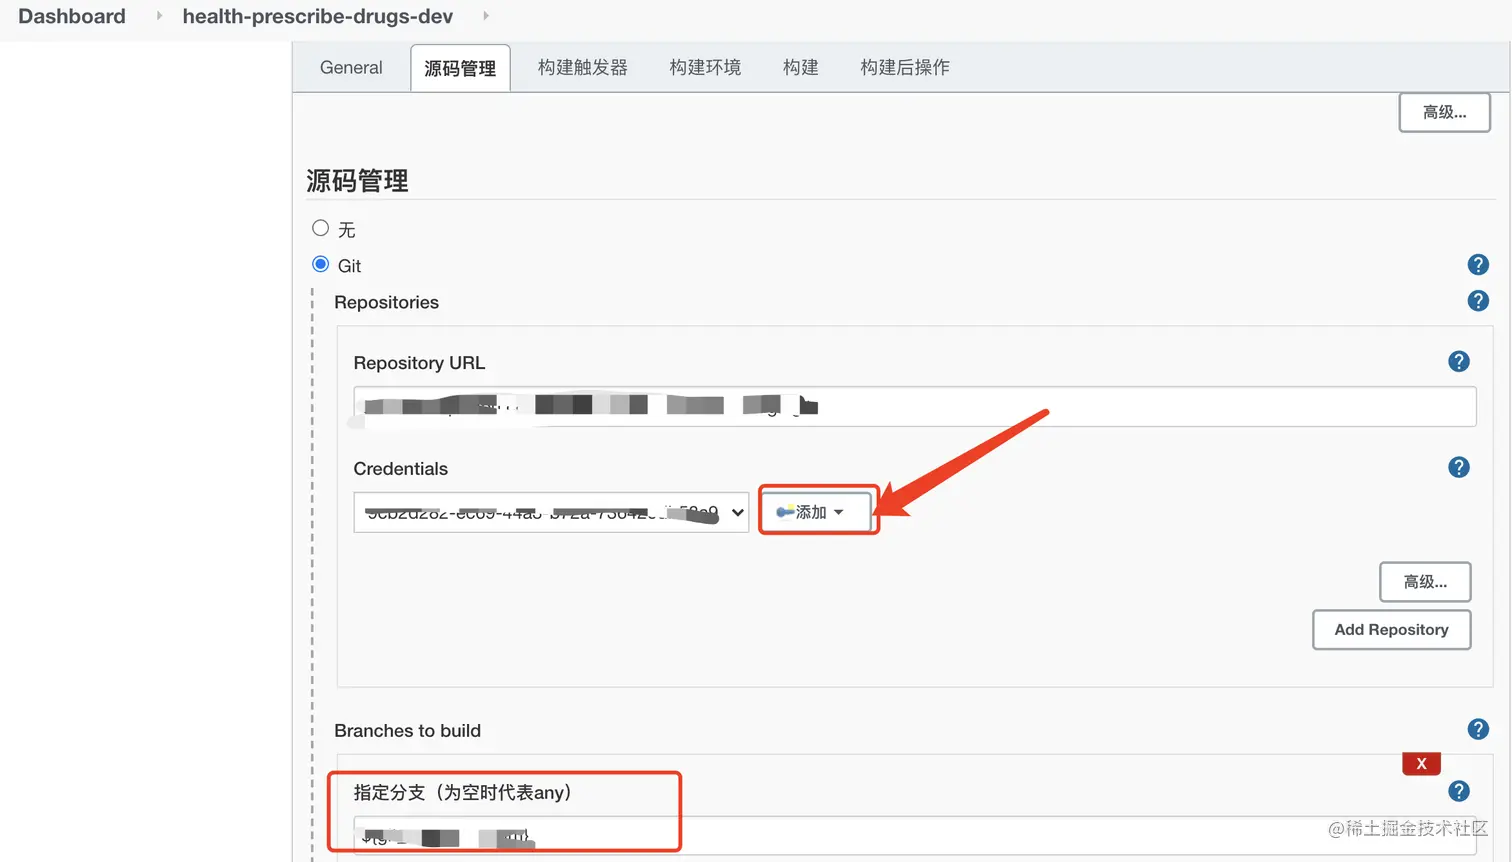Click the Add Repository button
The height and width of the screenshot is (862, 1512).
1391,629
